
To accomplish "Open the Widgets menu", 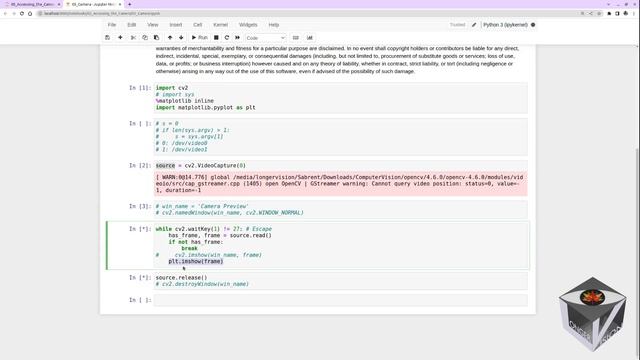I will tap(248, 25).
